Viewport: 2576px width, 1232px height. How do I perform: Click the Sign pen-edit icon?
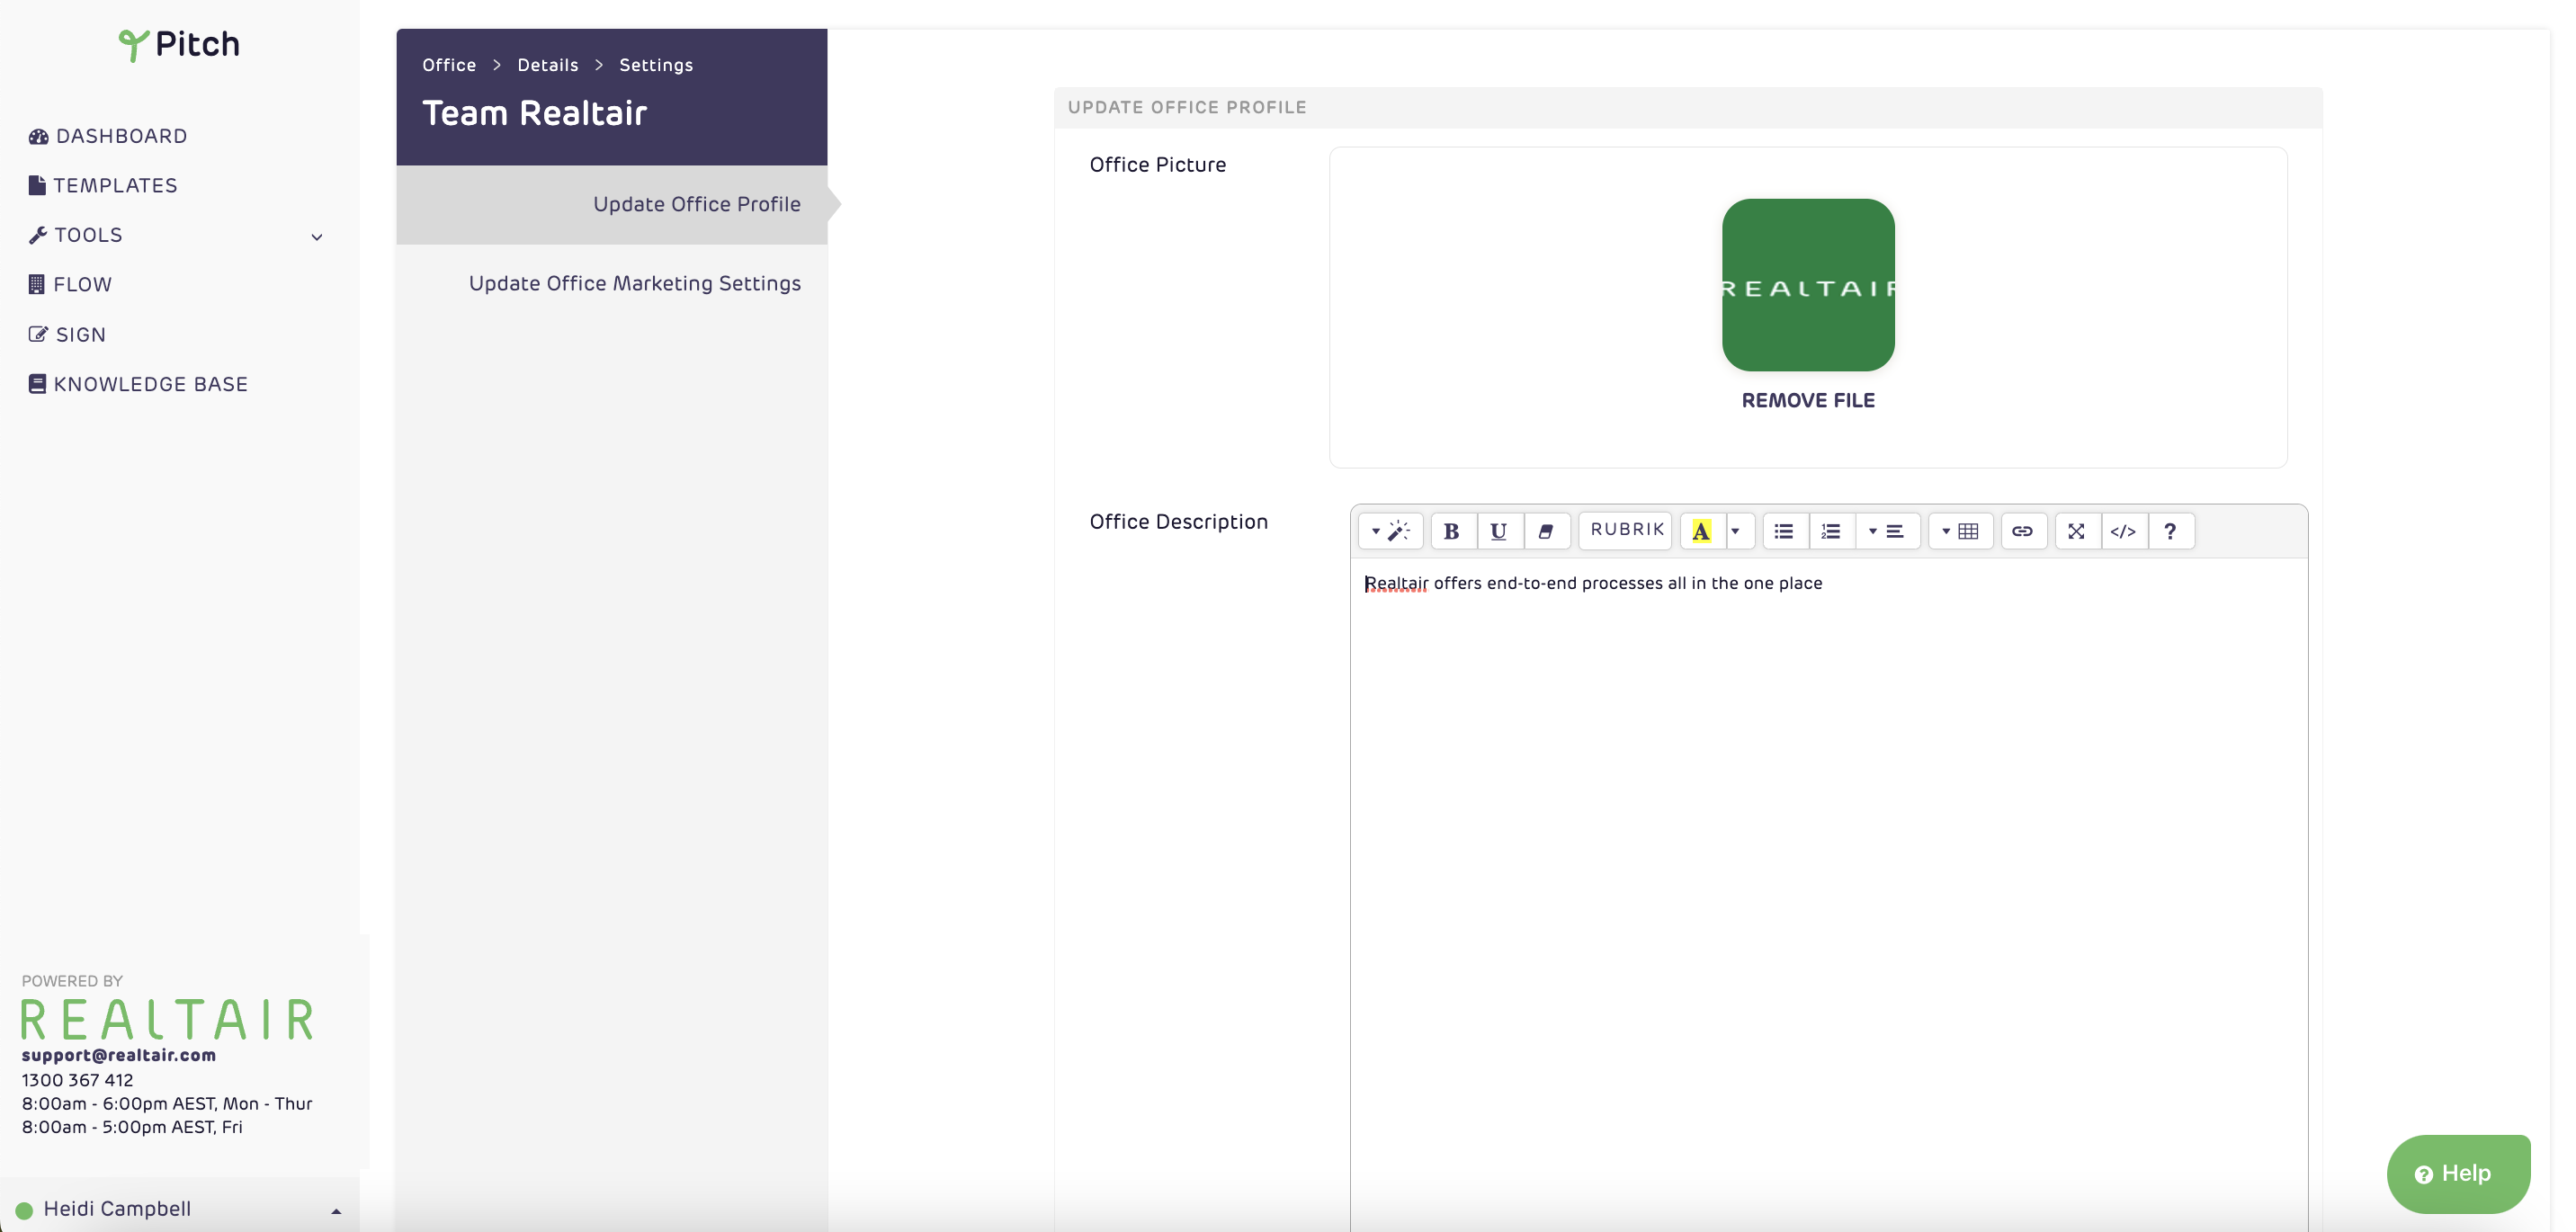(38, 334)
